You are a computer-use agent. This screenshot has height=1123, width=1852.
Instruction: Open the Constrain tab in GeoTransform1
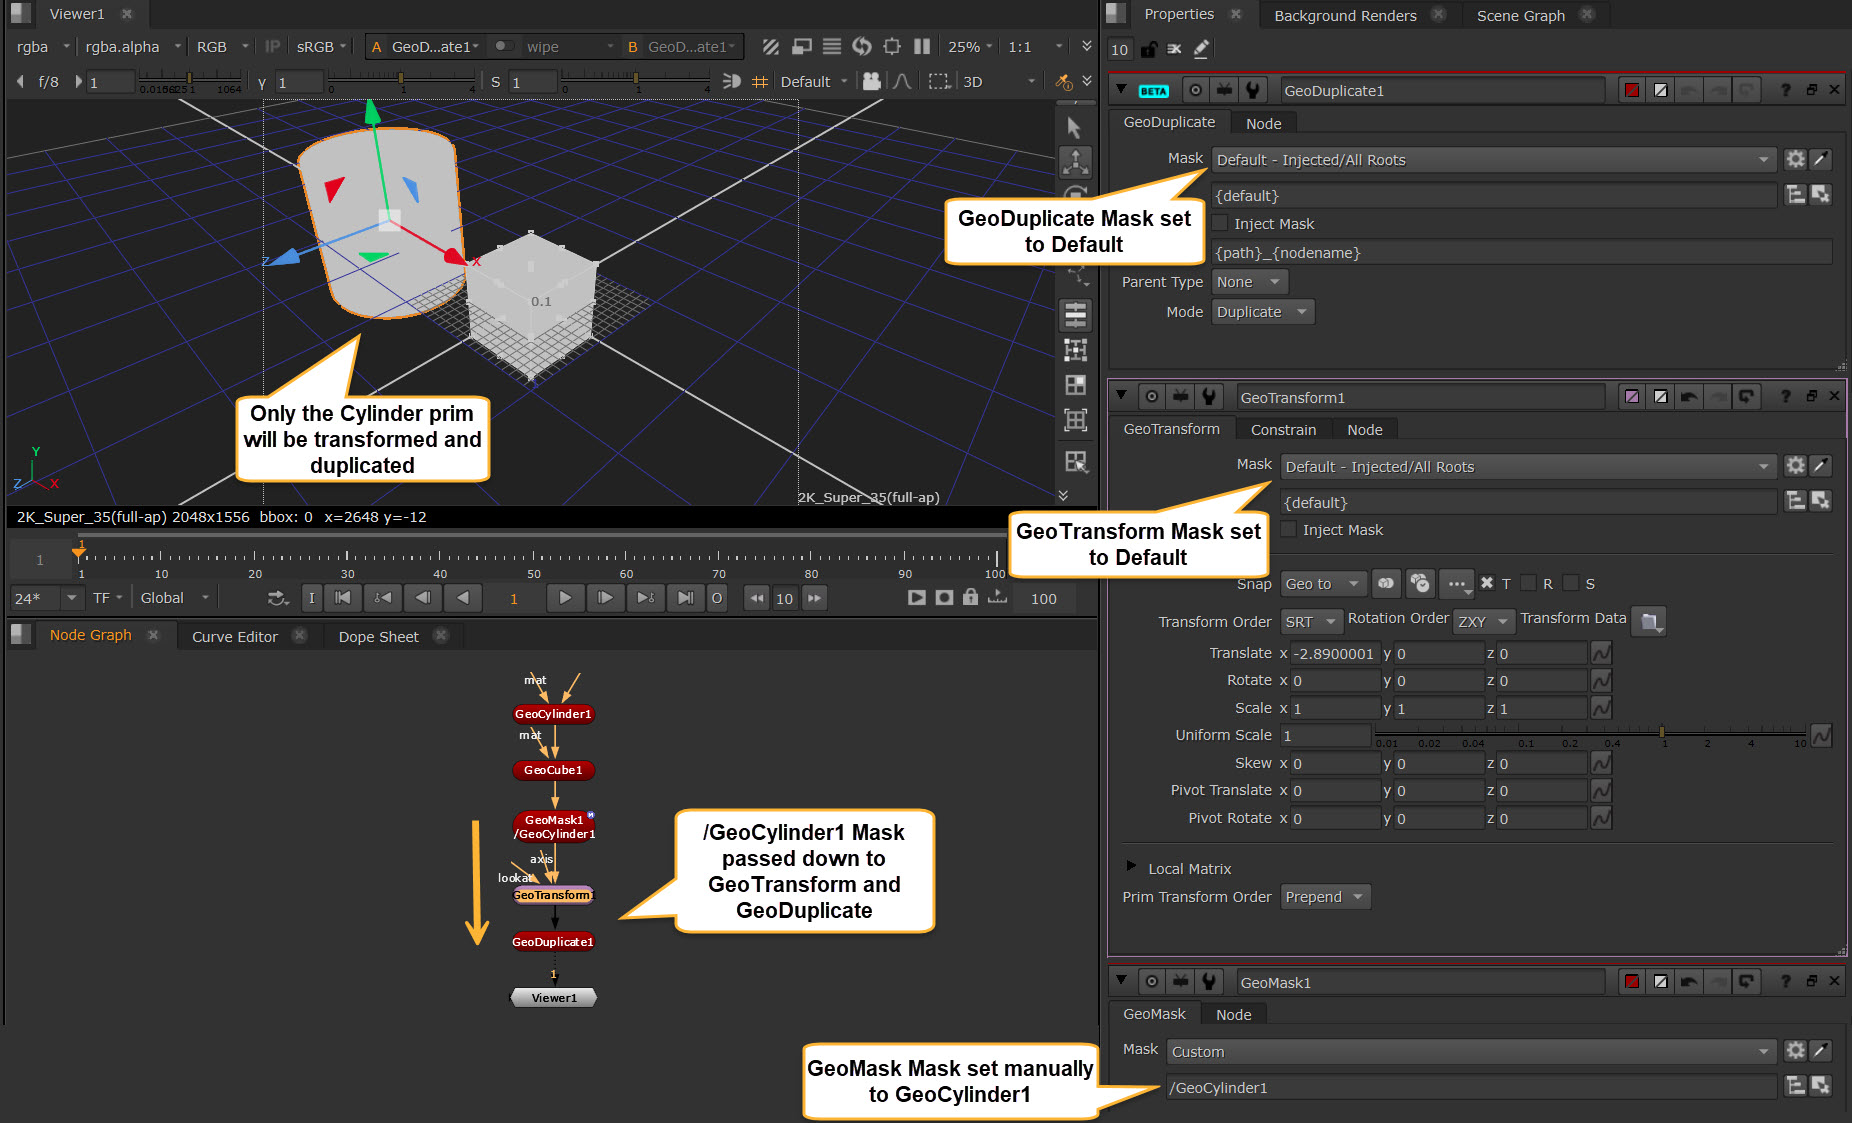1283,430
